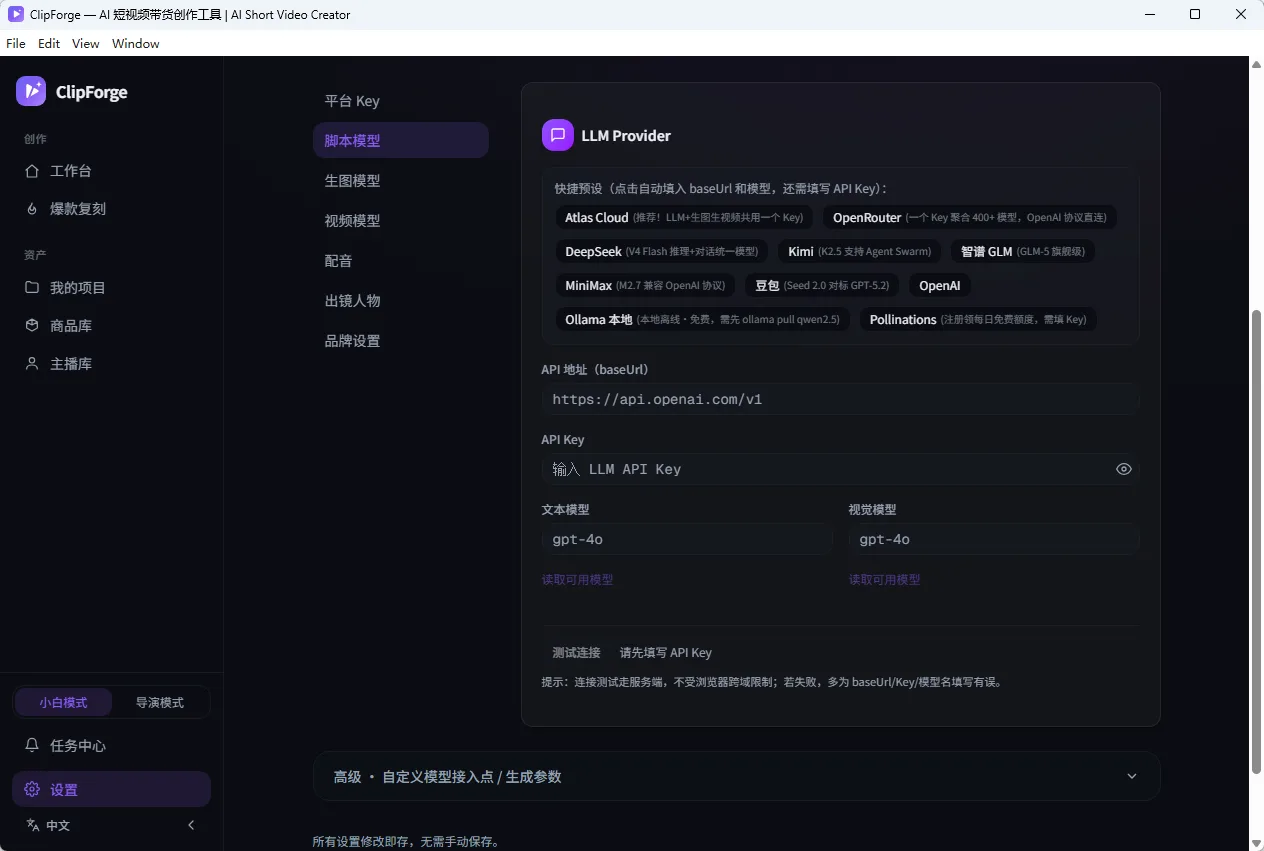This screenshot has width=1264, height=851.
Task: Select the 生图模型 settings tab
Action: pyautogui.click(x=401, y=180)
